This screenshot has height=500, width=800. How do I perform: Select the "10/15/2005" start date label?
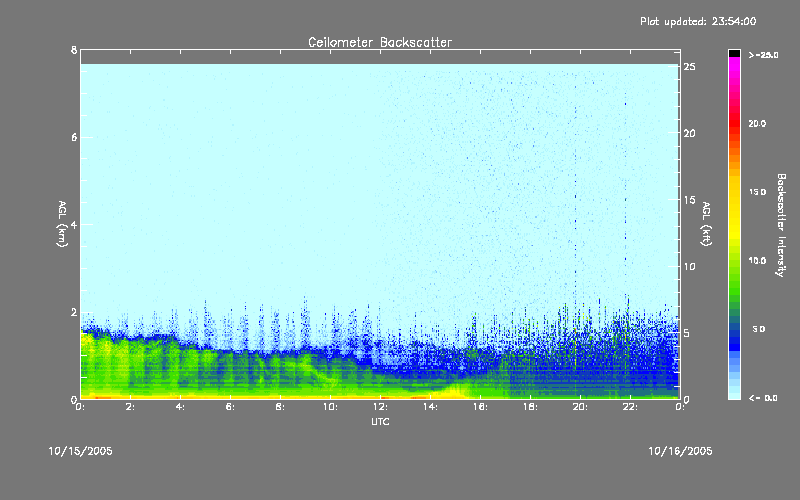point(81,451)
